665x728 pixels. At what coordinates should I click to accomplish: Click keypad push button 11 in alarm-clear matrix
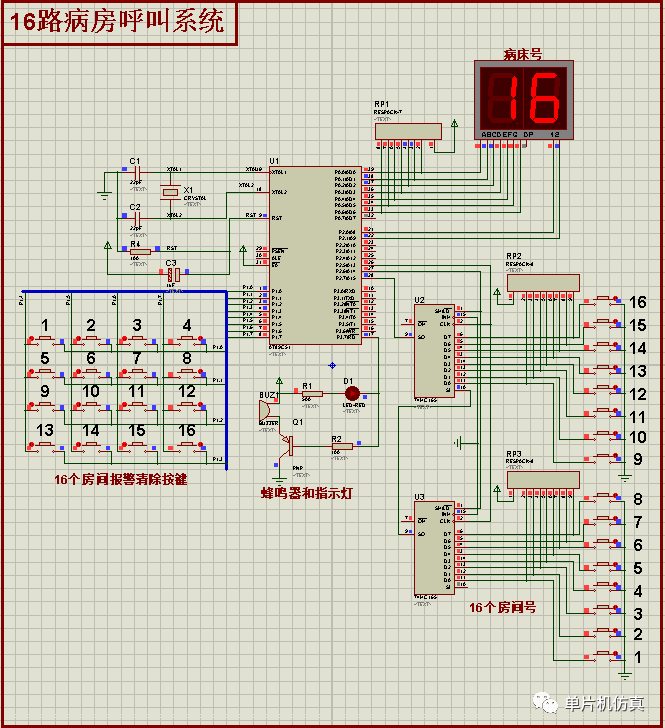tap(137, 406)
